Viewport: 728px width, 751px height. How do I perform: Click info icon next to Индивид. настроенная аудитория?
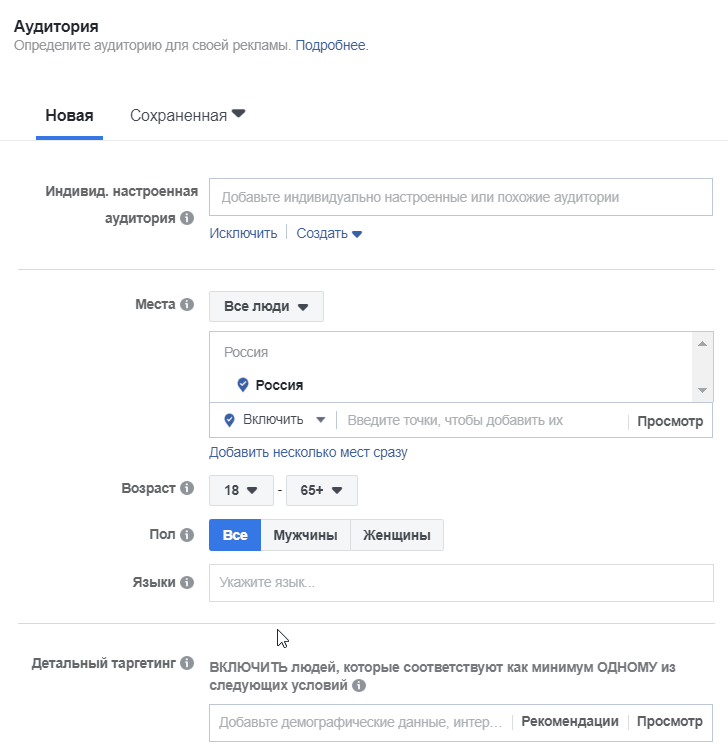pyautogui.click(x=187, y=218)
